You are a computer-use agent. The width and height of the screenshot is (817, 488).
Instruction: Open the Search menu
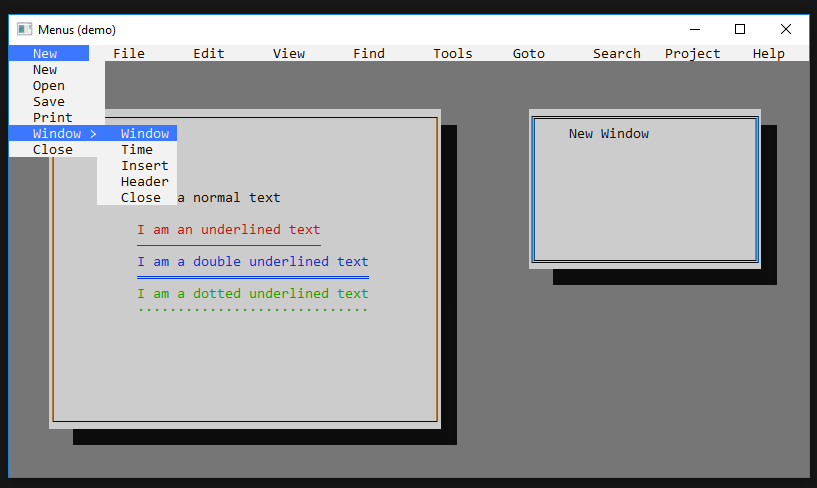pos(616,53)
